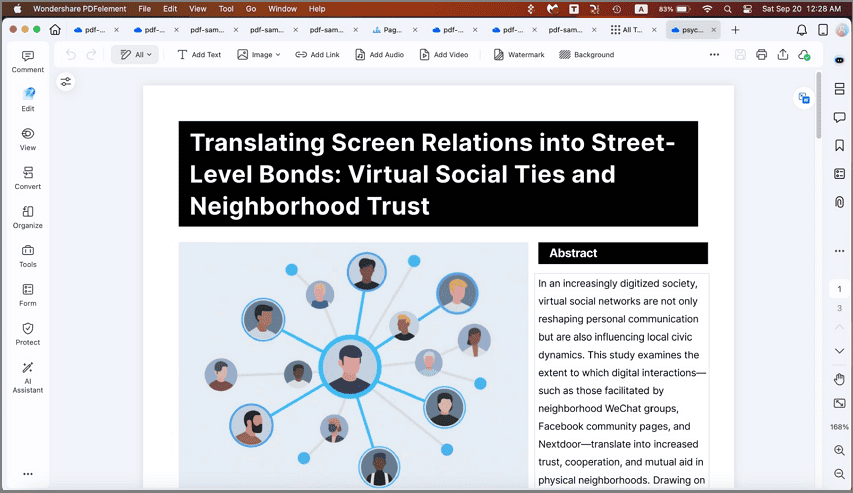Launch the AI Assistant

pyautogui.click(x=28, y=378)
